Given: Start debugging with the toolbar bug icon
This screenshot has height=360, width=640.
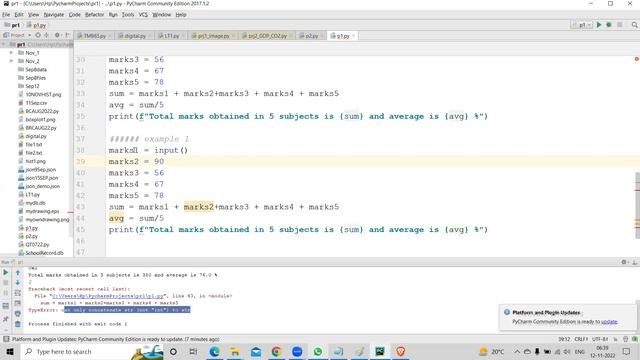Looking at the screenshot, I should [609, 25].
